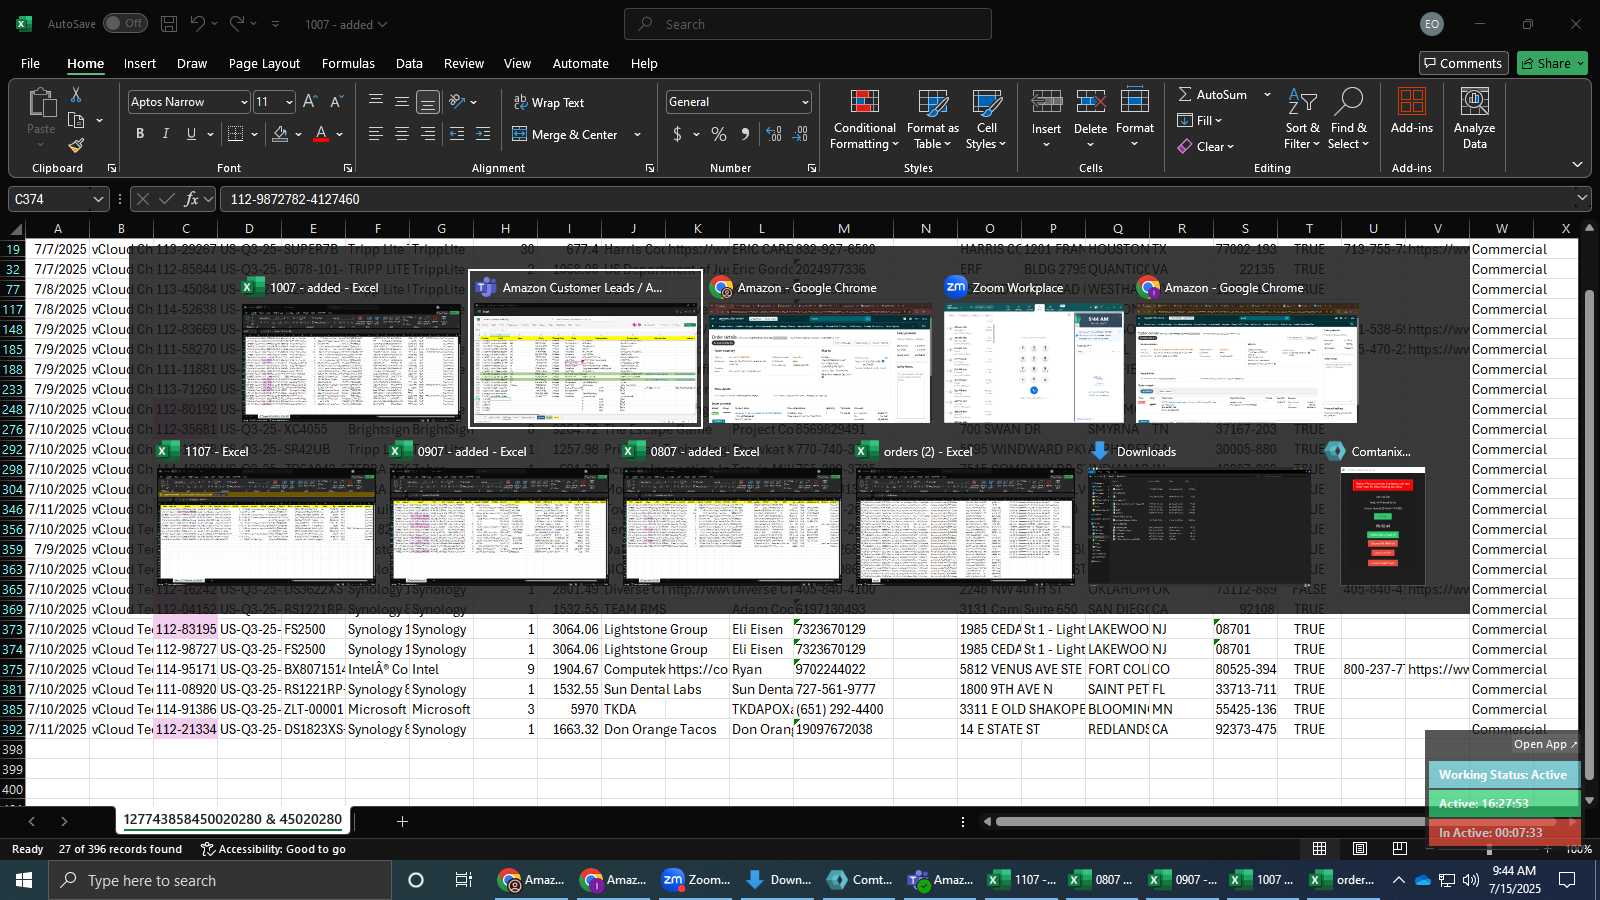This screenshot has height=900, width=1600.
Task: Click the Insert Function fx icon
Action: point(192,199)
